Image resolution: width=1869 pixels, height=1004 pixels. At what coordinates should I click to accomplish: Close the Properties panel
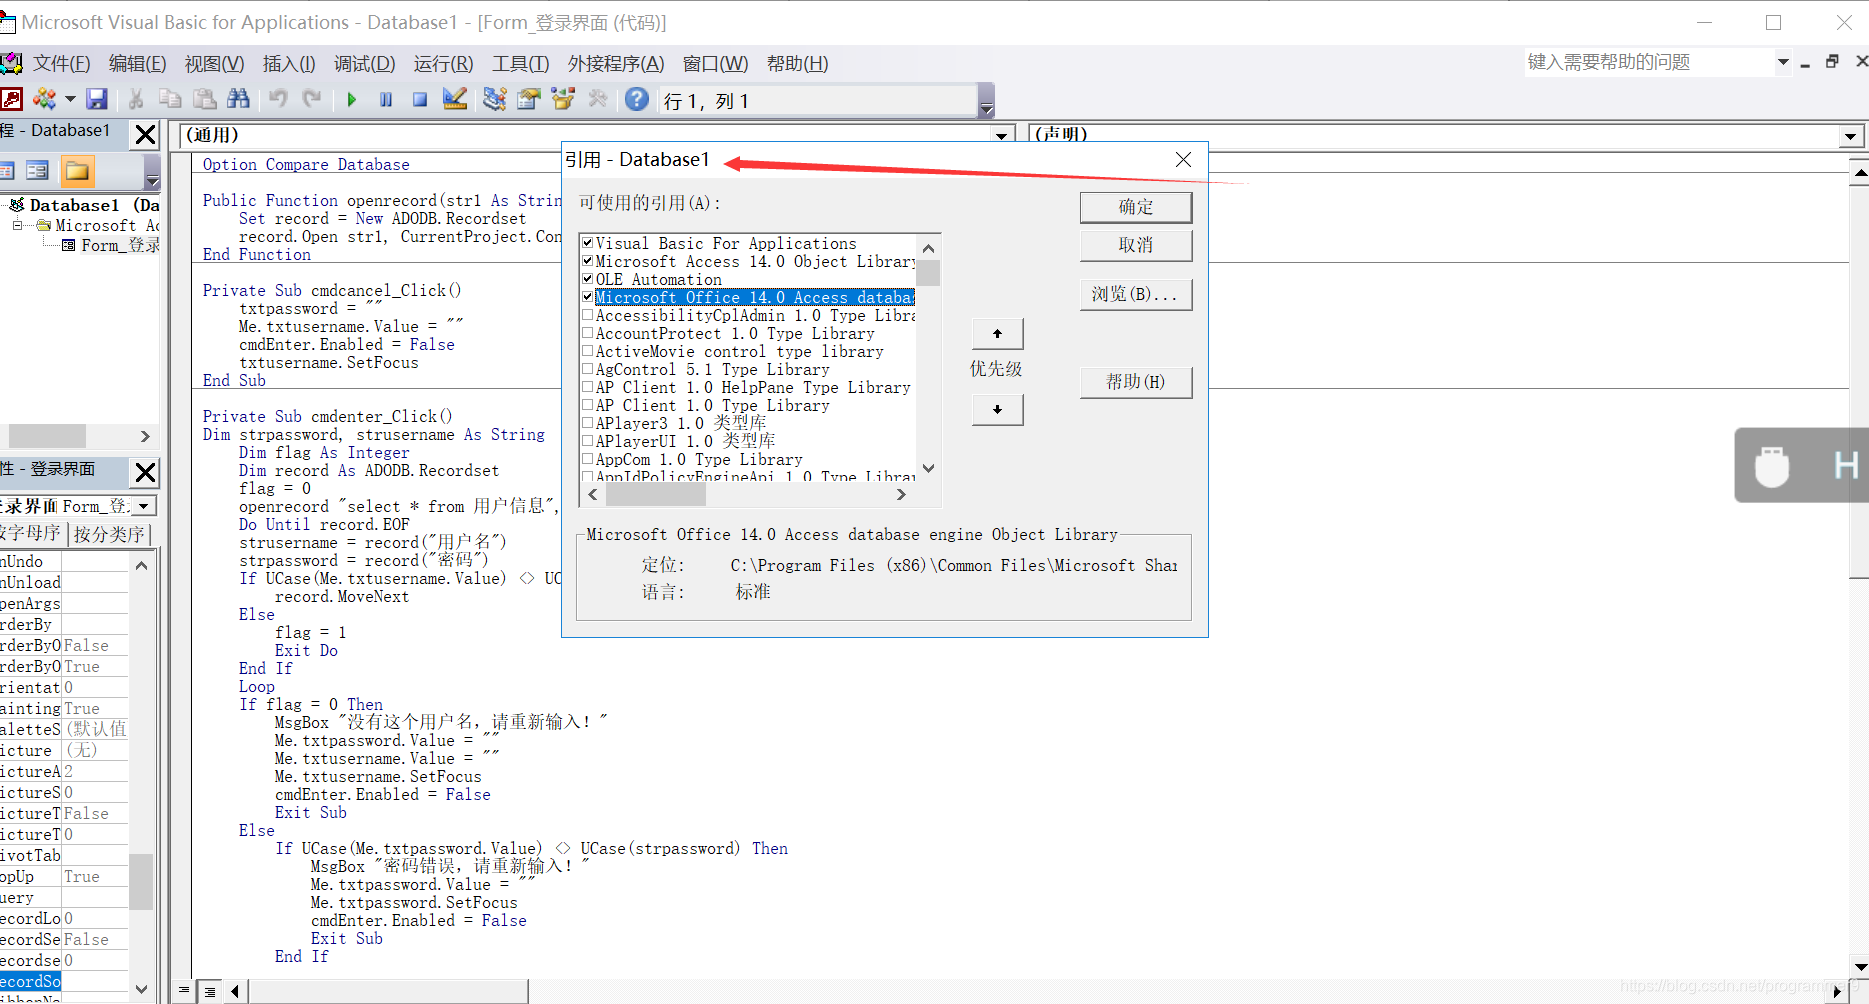click(145, 472)
